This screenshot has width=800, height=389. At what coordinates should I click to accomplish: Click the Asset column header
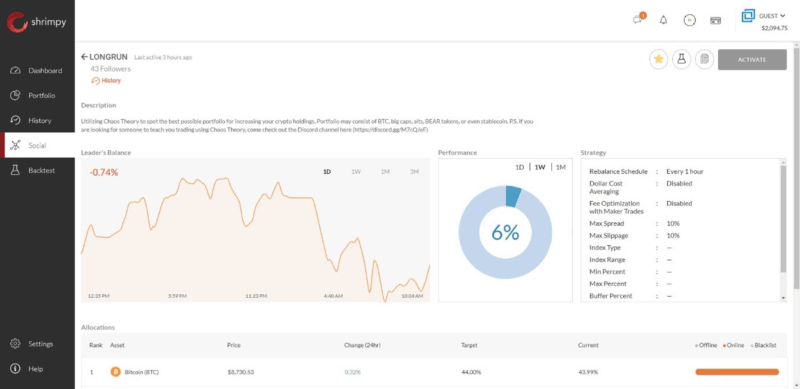tap(117, 345)
